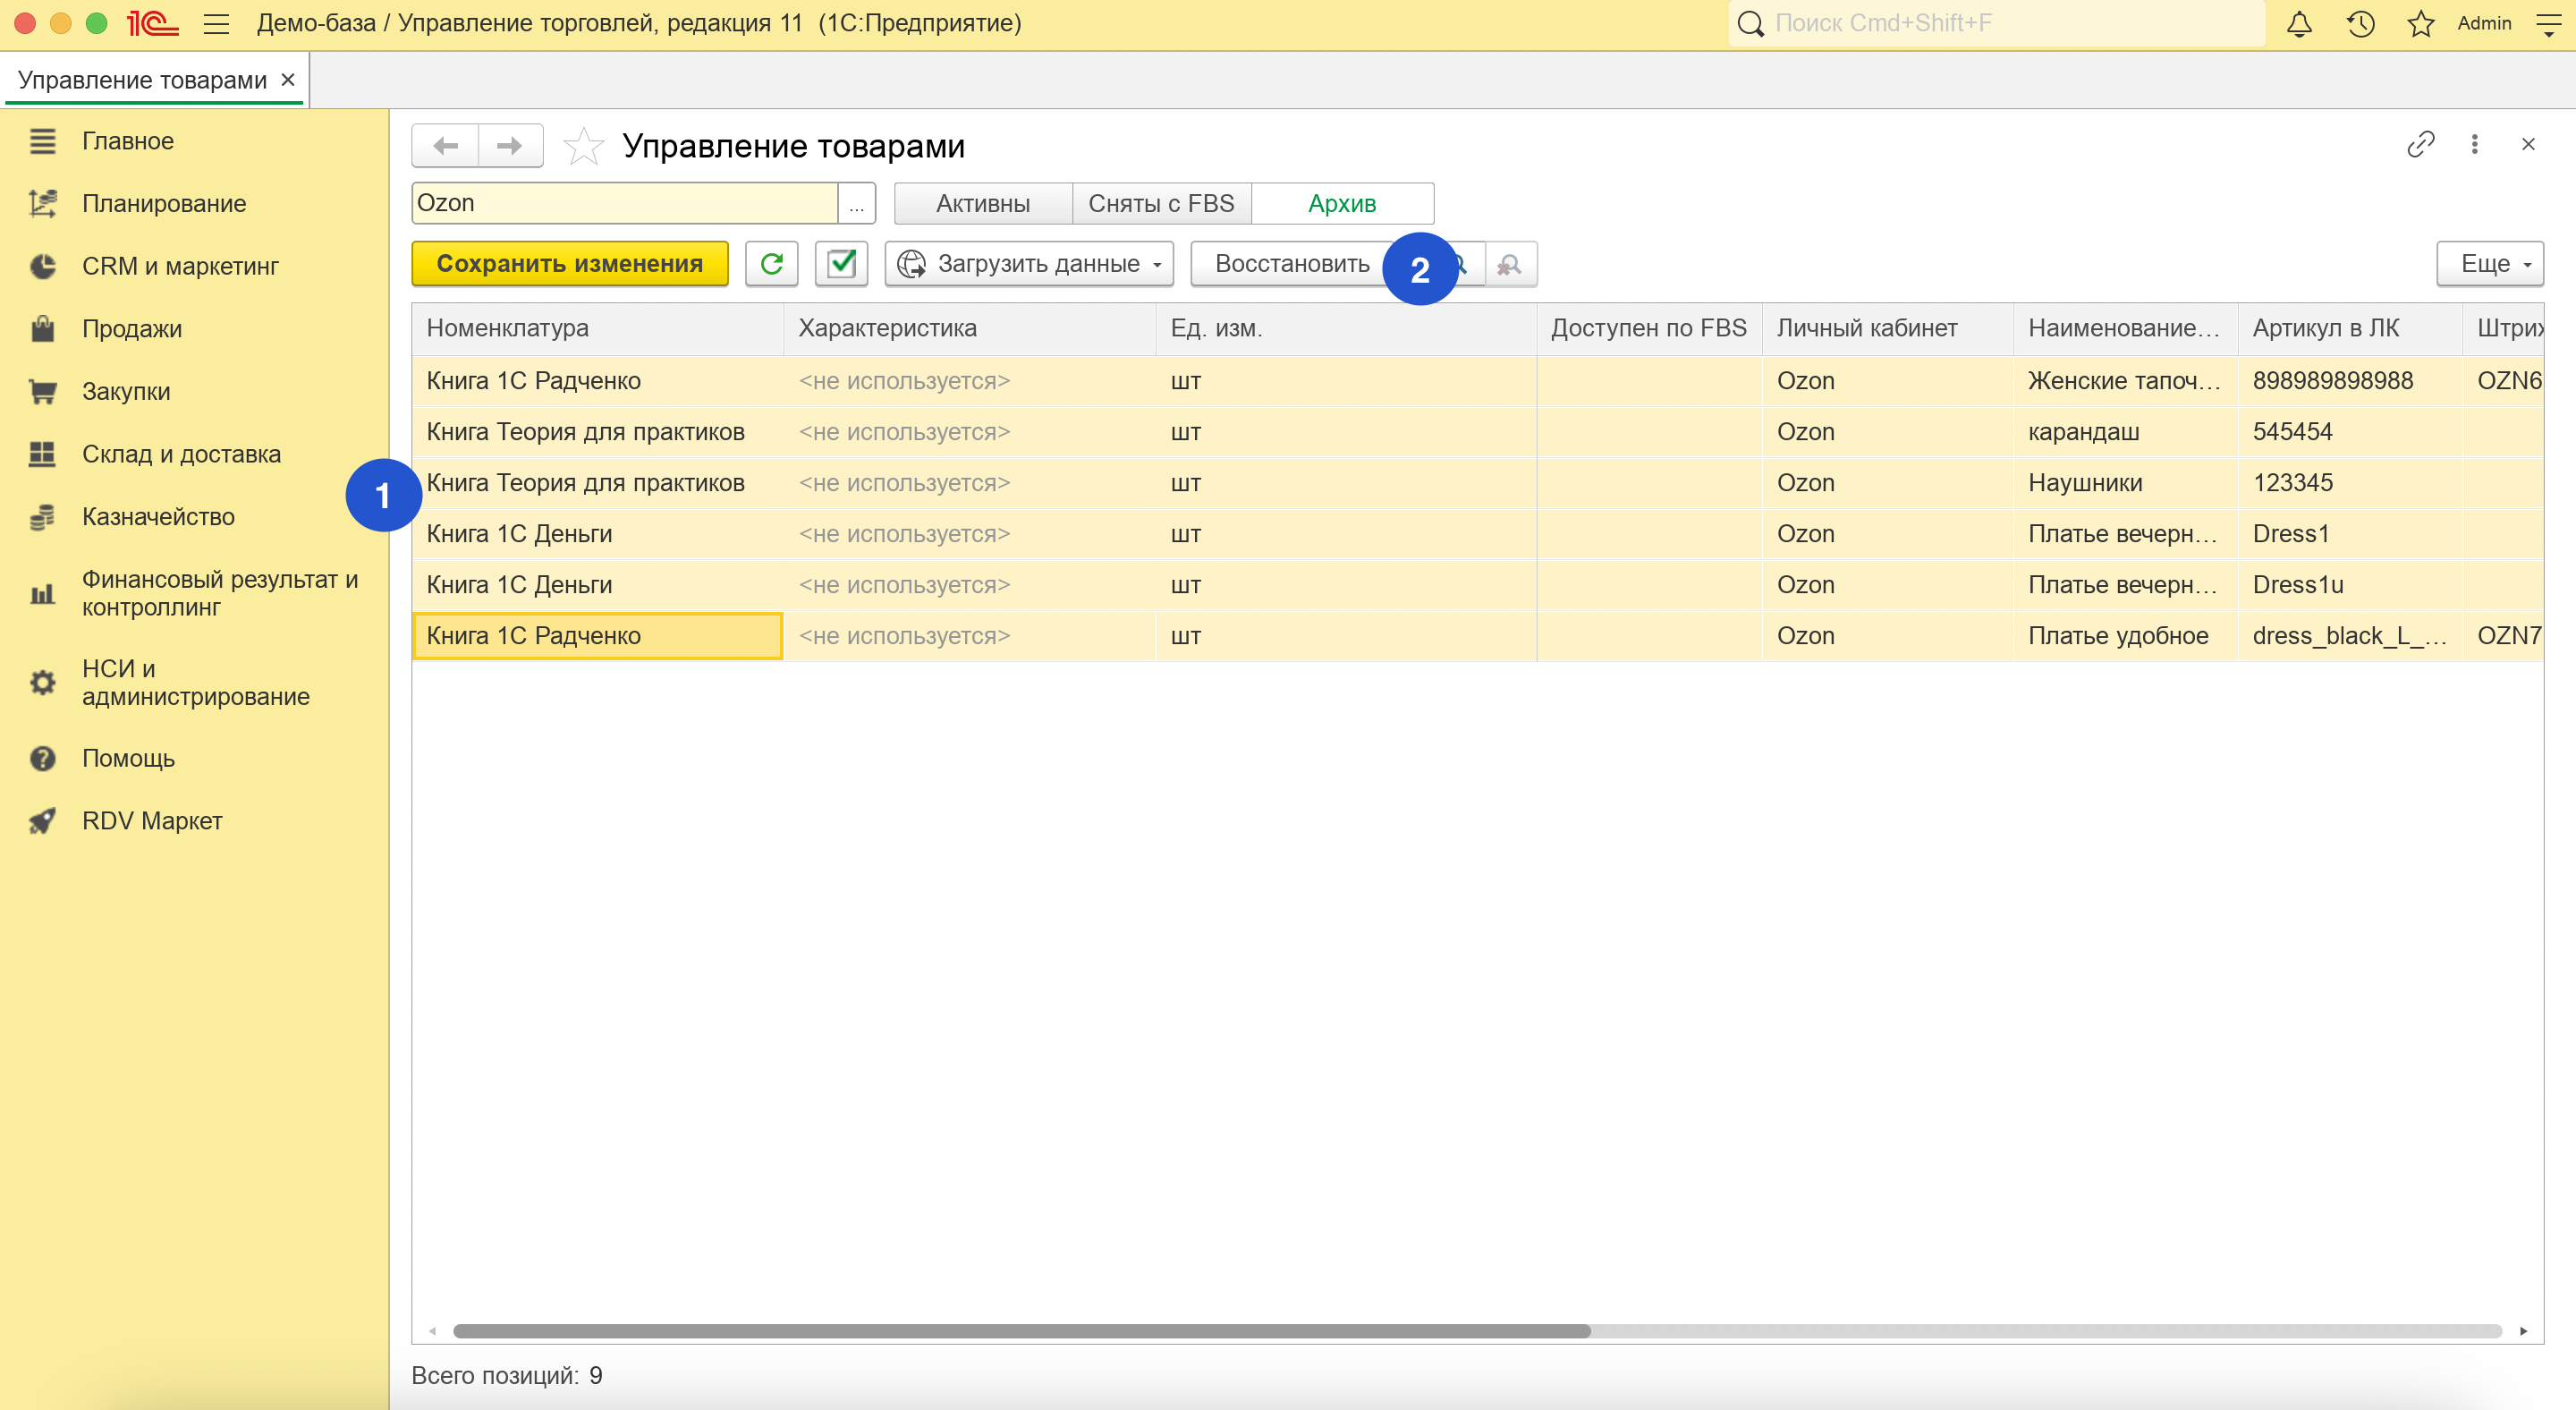The width and height of the screenshot is (2576, 1410).
Task: Open the Еще dropdown menu
Action: [x=2489, y=264]
